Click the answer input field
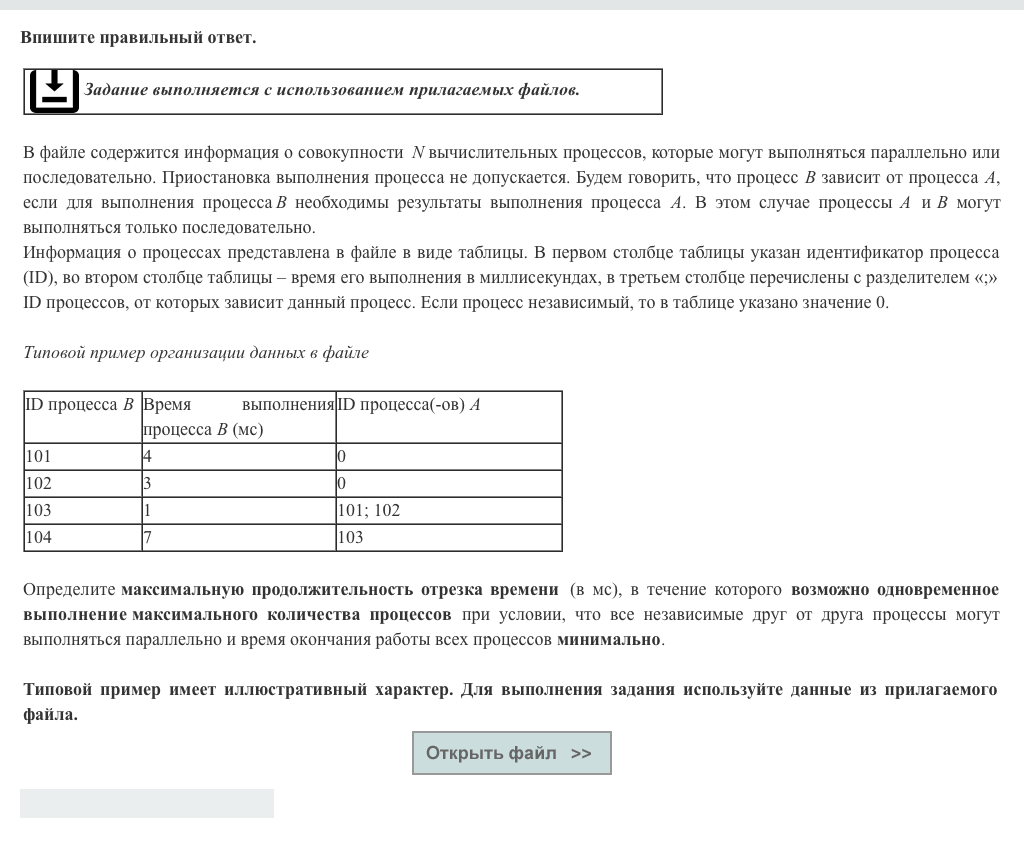Image resolution: width=1024 pixels, height=846 pixels. coord(147,803)
